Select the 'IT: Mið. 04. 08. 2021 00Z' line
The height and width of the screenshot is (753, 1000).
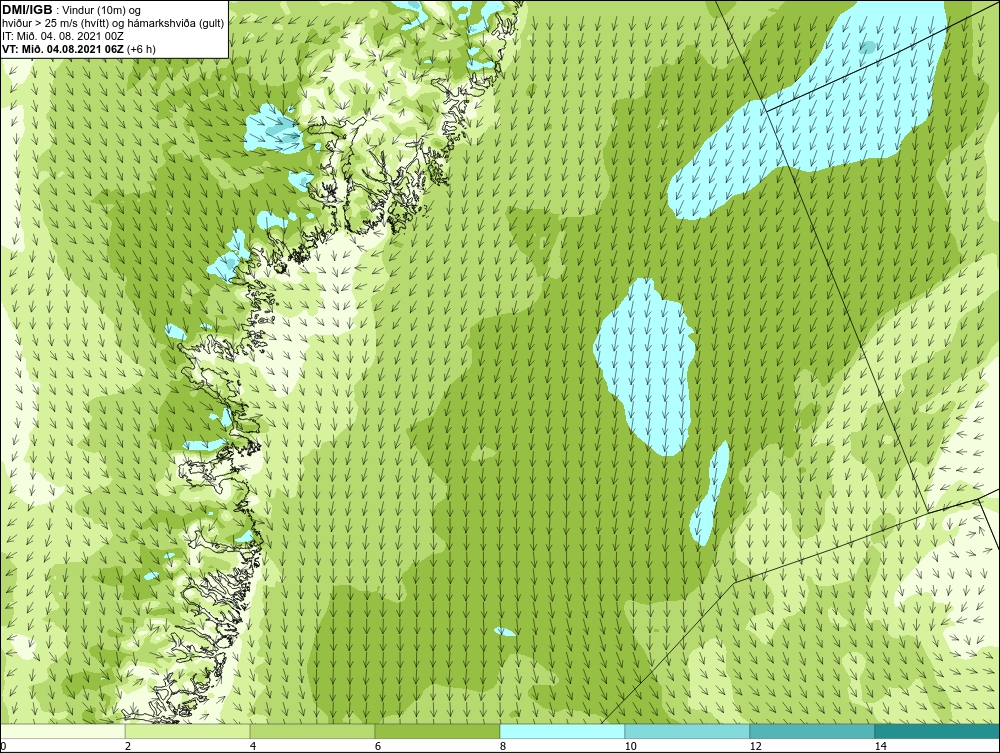click(63, 36)
